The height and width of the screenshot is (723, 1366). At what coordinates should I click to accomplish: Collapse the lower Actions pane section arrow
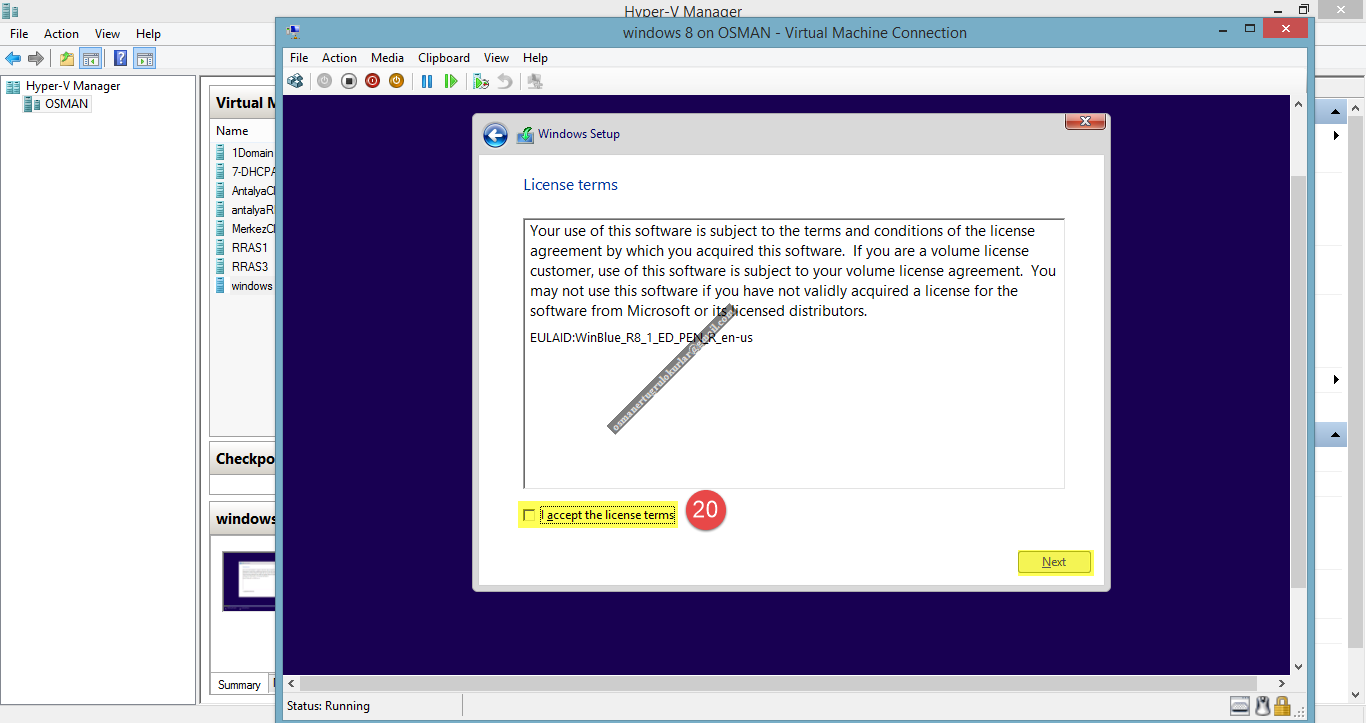pyautogui.click(x=1336, y=436)
